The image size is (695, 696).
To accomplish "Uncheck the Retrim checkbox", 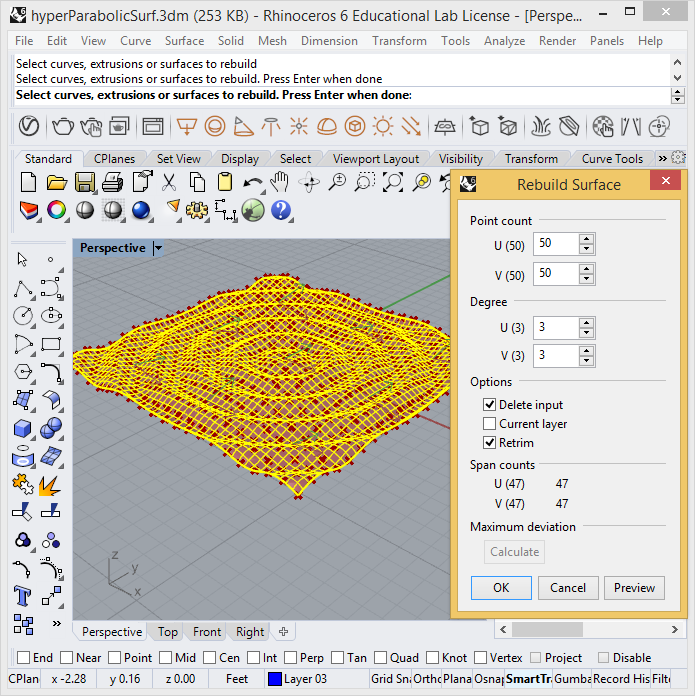I will [489, 443].
